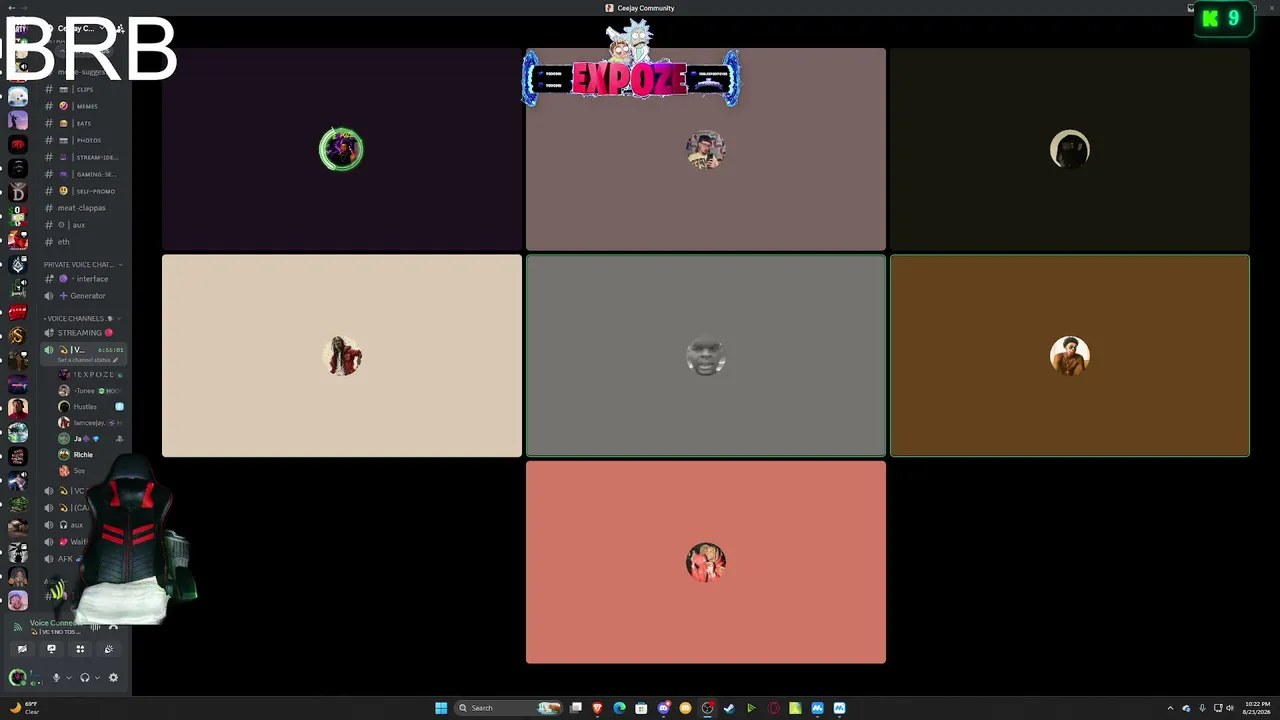Share your screen button
Viewport: 1280px width, 720px height.
(51, 649)
